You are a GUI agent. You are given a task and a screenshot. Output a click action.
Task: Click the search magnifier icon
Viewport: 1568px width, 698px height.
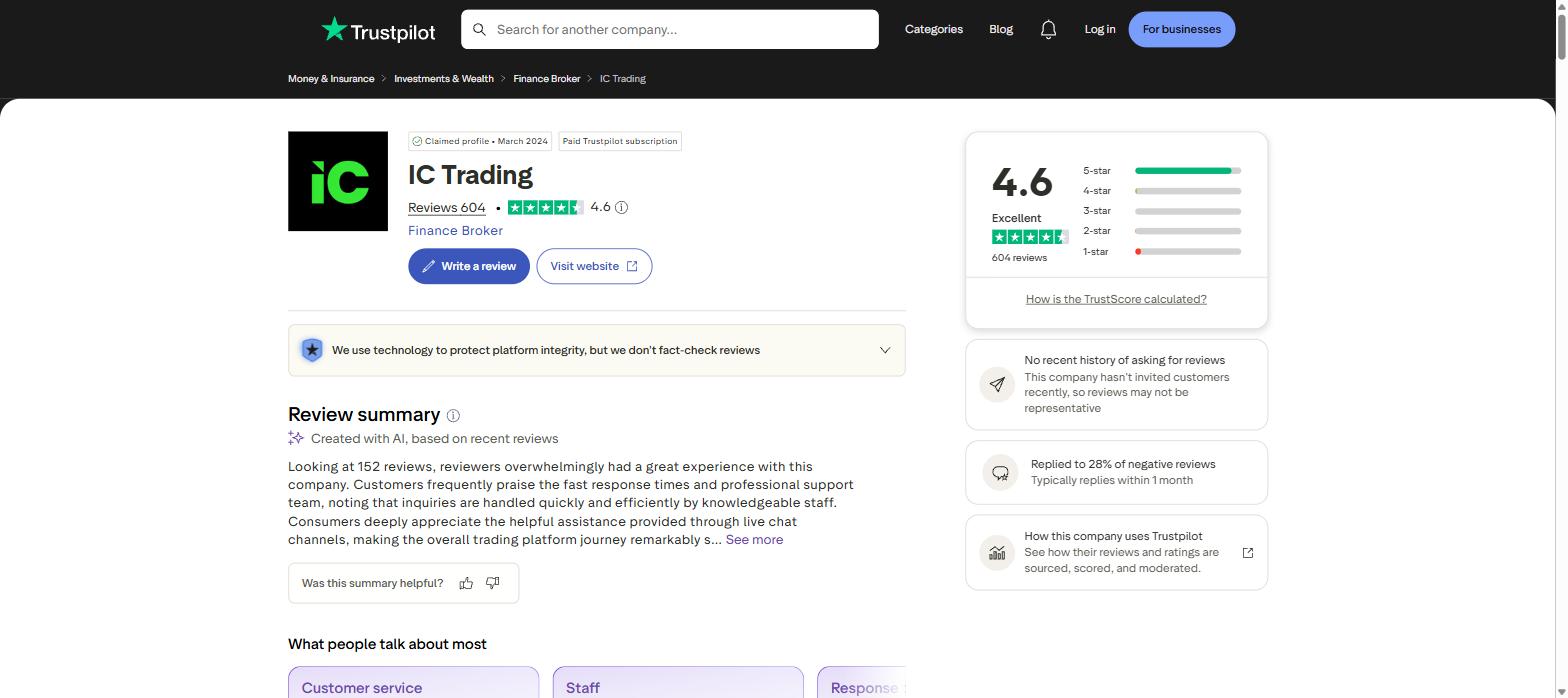(x=479, y=30)
